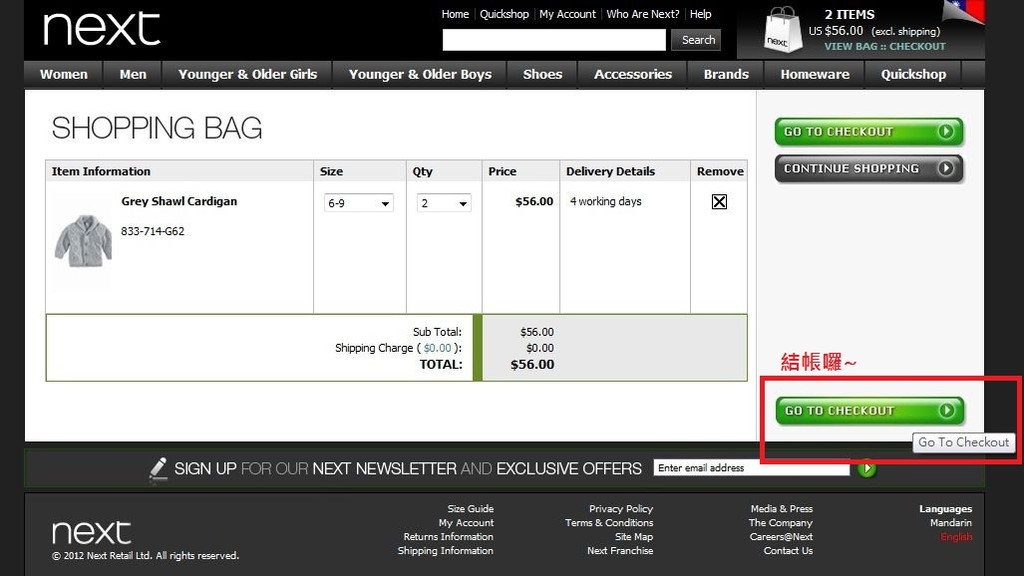
Task: Open Who Are Next? link
Action: point(643,14)
